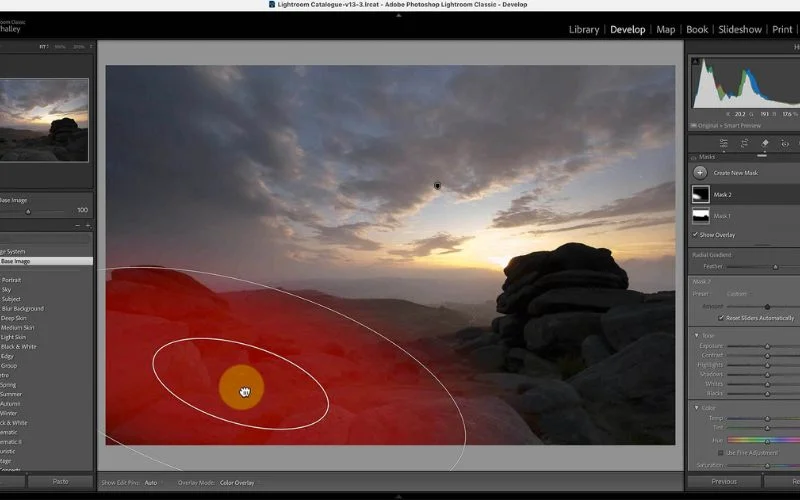The height and width of the screenshot is (500, 800).
Task: Click the Mask 2 thumbnail icon
Action: [700, 194]
